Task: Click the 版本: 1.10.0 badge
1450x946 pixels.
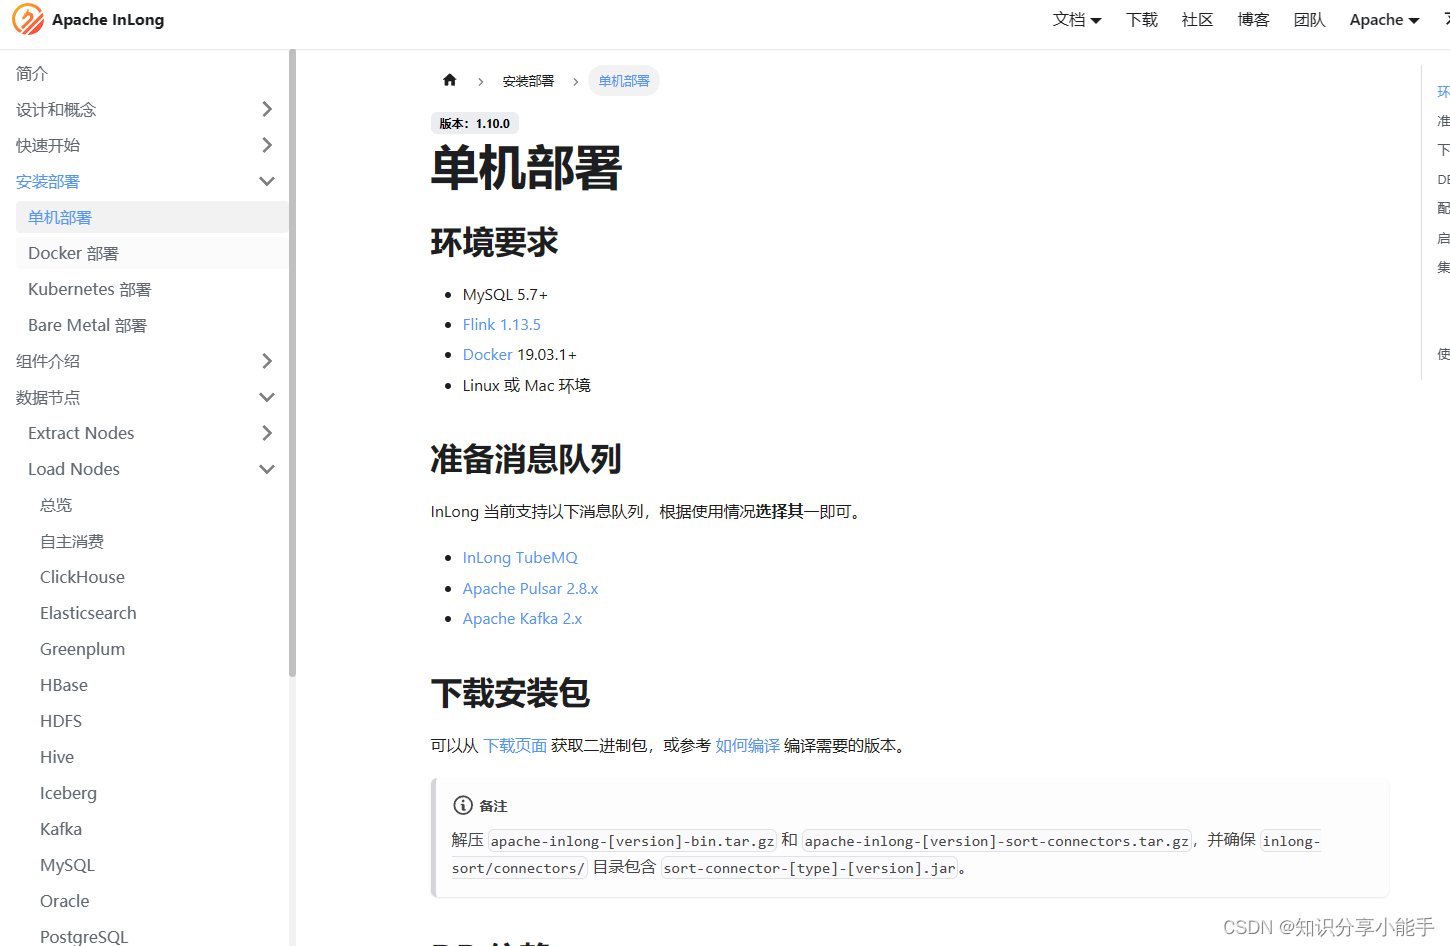Action: [475, 124]
